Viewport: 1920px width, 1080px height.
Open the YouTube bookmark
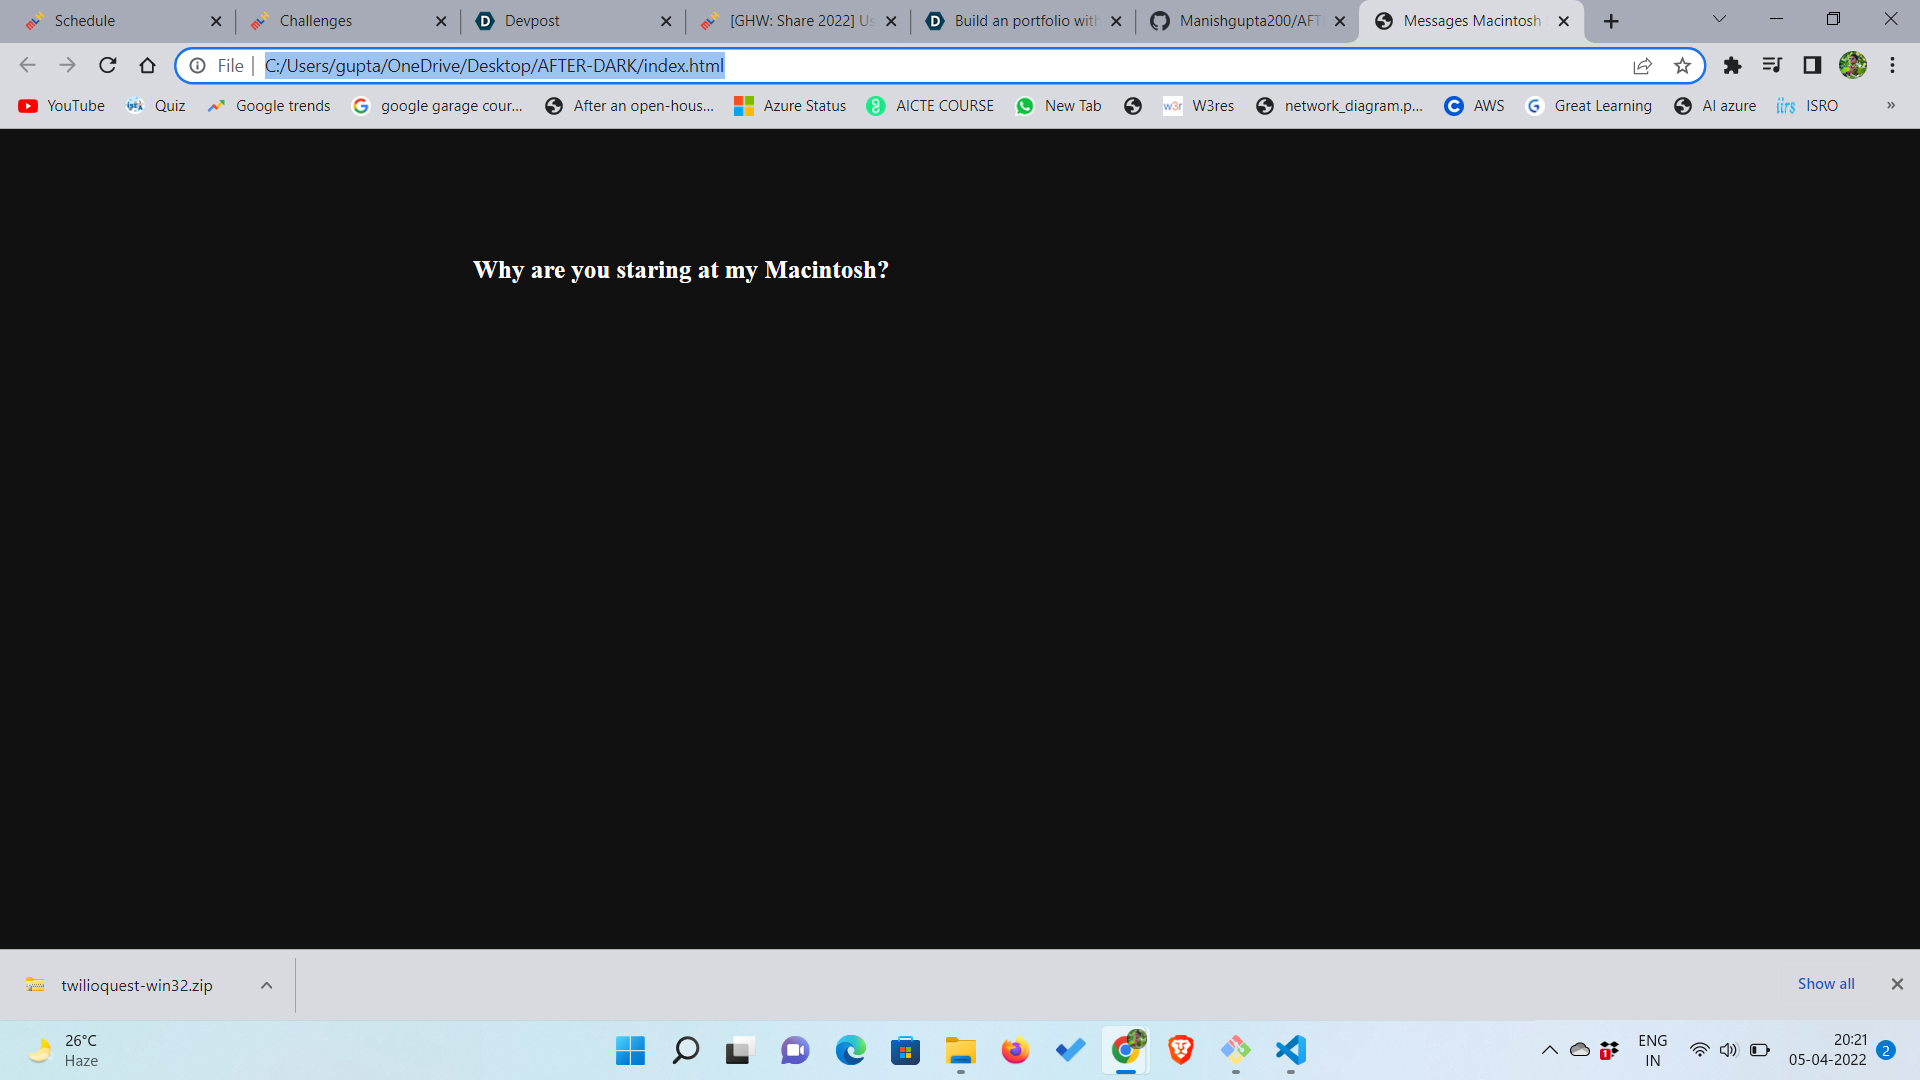[x=62, y=106]
